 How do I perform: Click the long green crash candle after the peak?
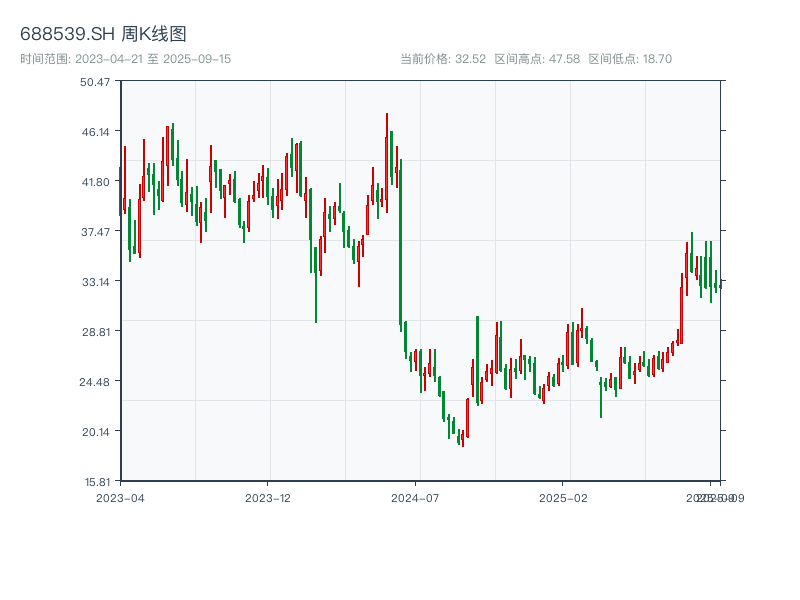click(x=400, y=245)
